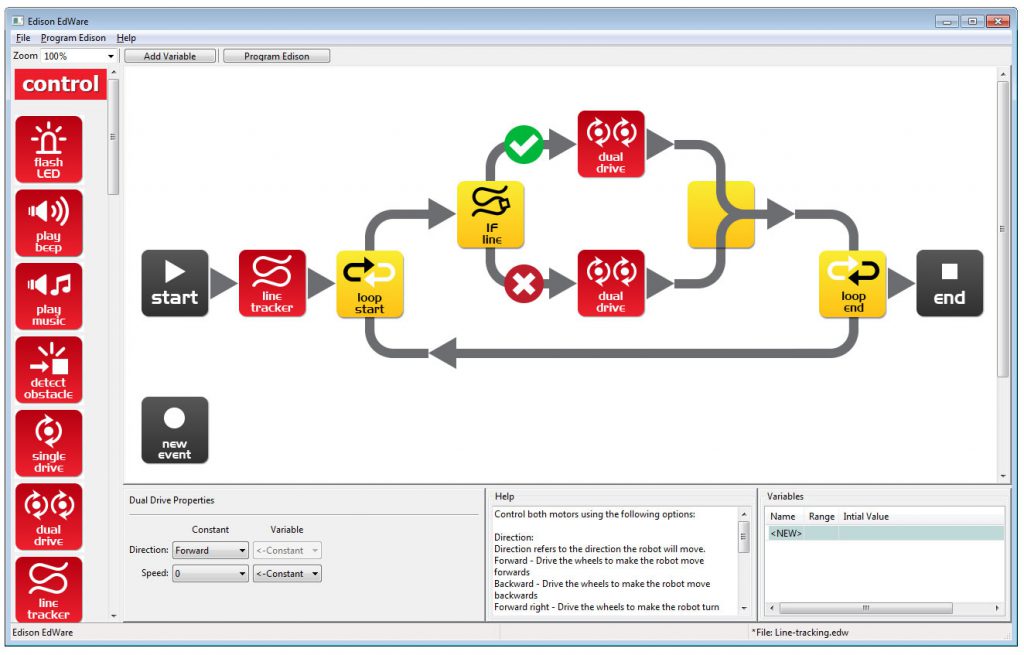
Task: Click the red control category header
Action: pos(61,84)
